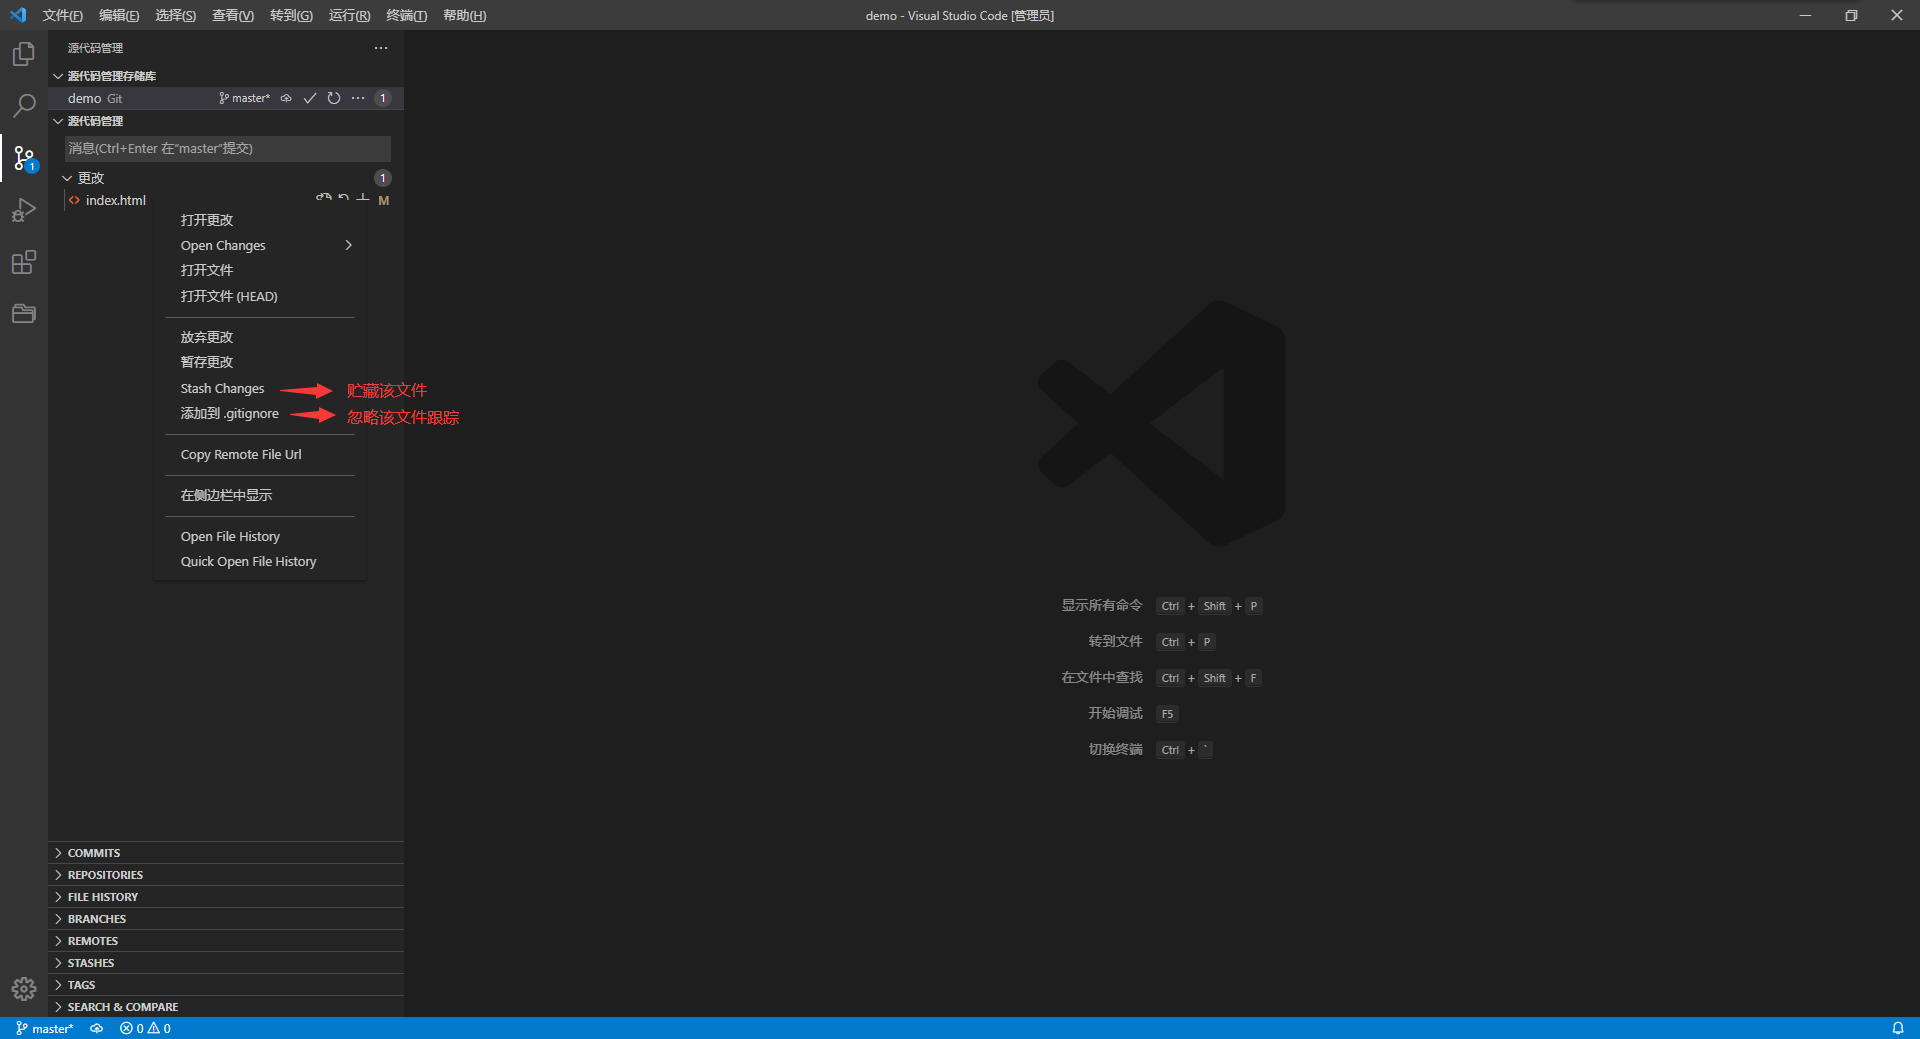Image resolution: width=1920 pixels, height=1039 pixels.
Task: Open the project folder icon in activity bar
Action: tap(24, 314)
